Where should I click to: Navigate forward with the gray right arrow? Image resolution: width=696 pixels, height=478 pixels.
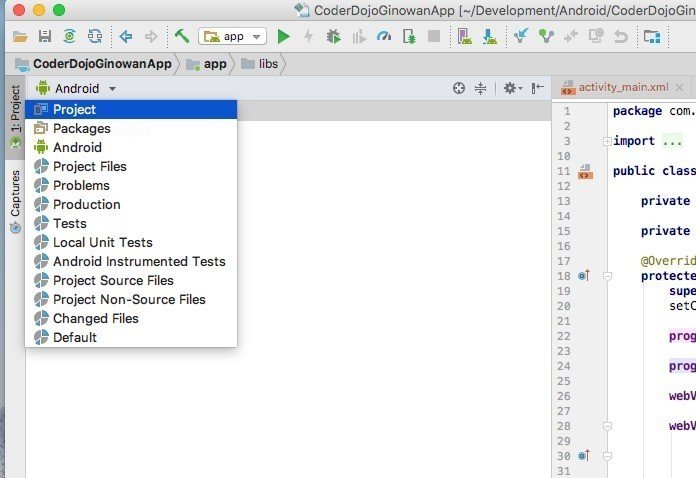coord(151,36)
